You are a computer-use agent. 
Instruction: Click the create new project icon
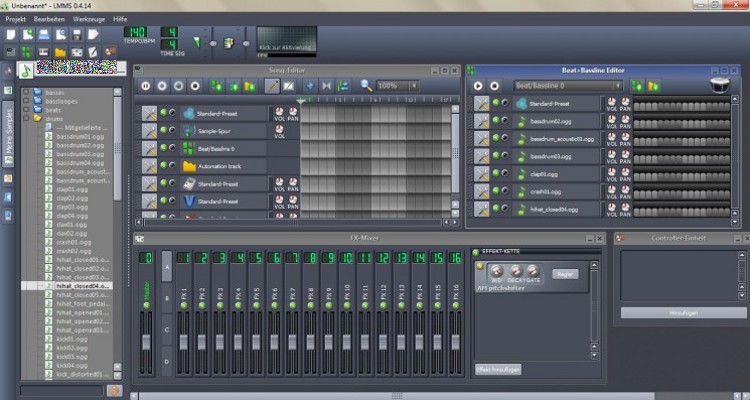click(11, 34)
